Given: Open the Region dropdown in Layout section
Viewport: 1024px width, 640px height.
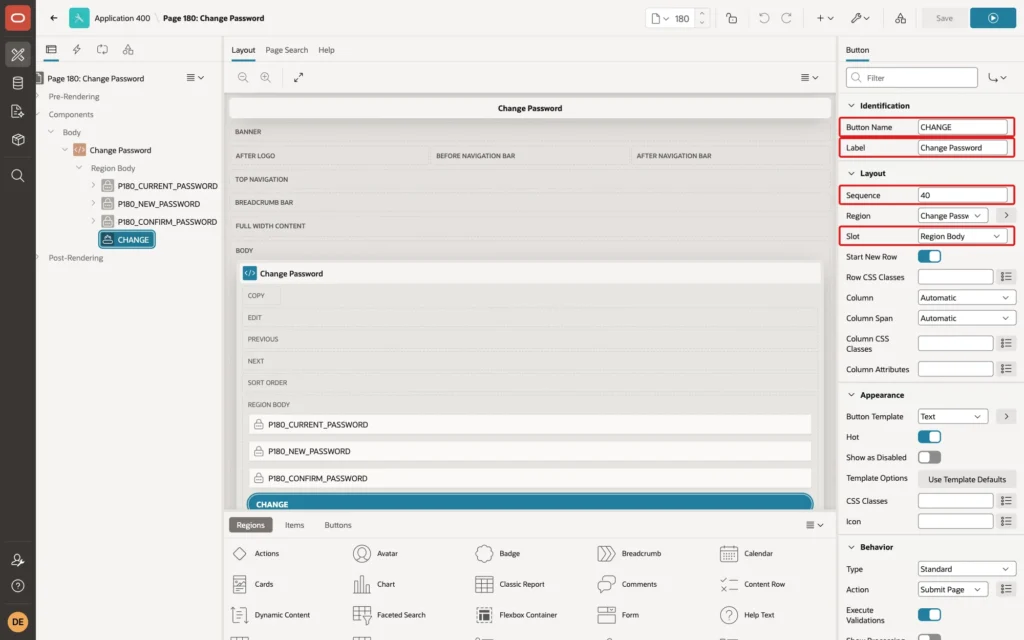Looking at the screenshot, I should pos(953,216).
